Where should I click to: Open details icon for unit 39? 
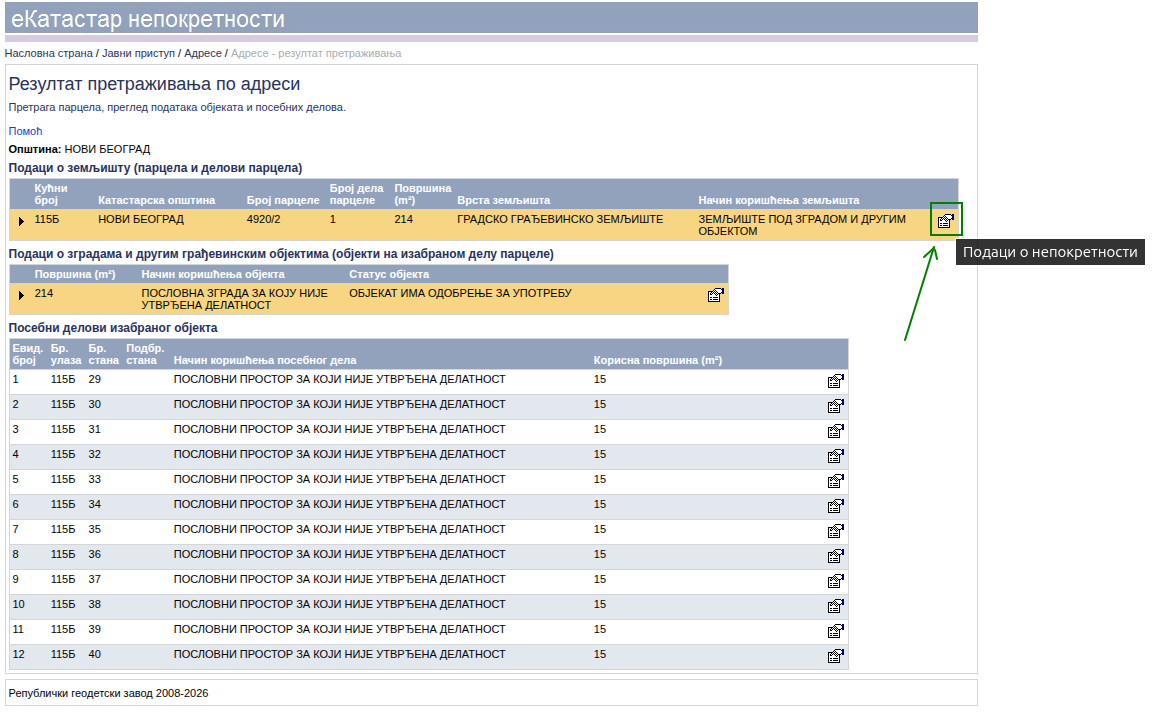(x=835, y=631)
